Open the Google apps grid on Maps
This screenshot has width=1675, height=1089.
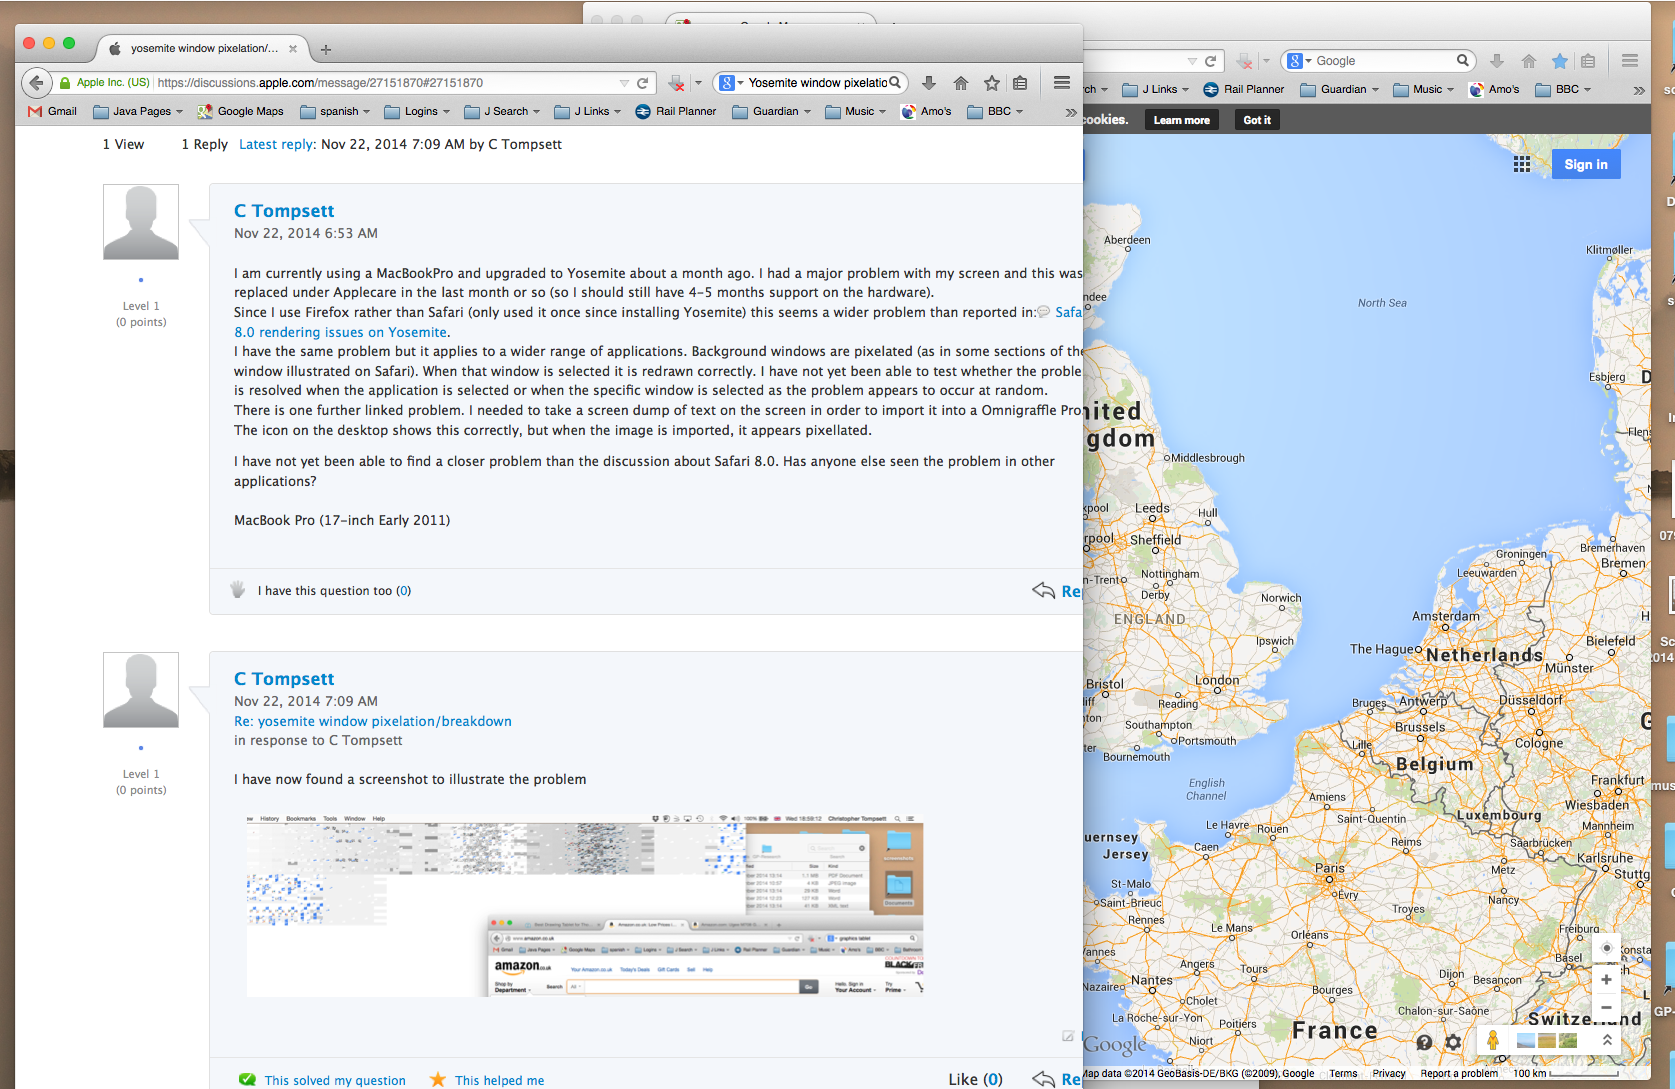pos(1522,164)
